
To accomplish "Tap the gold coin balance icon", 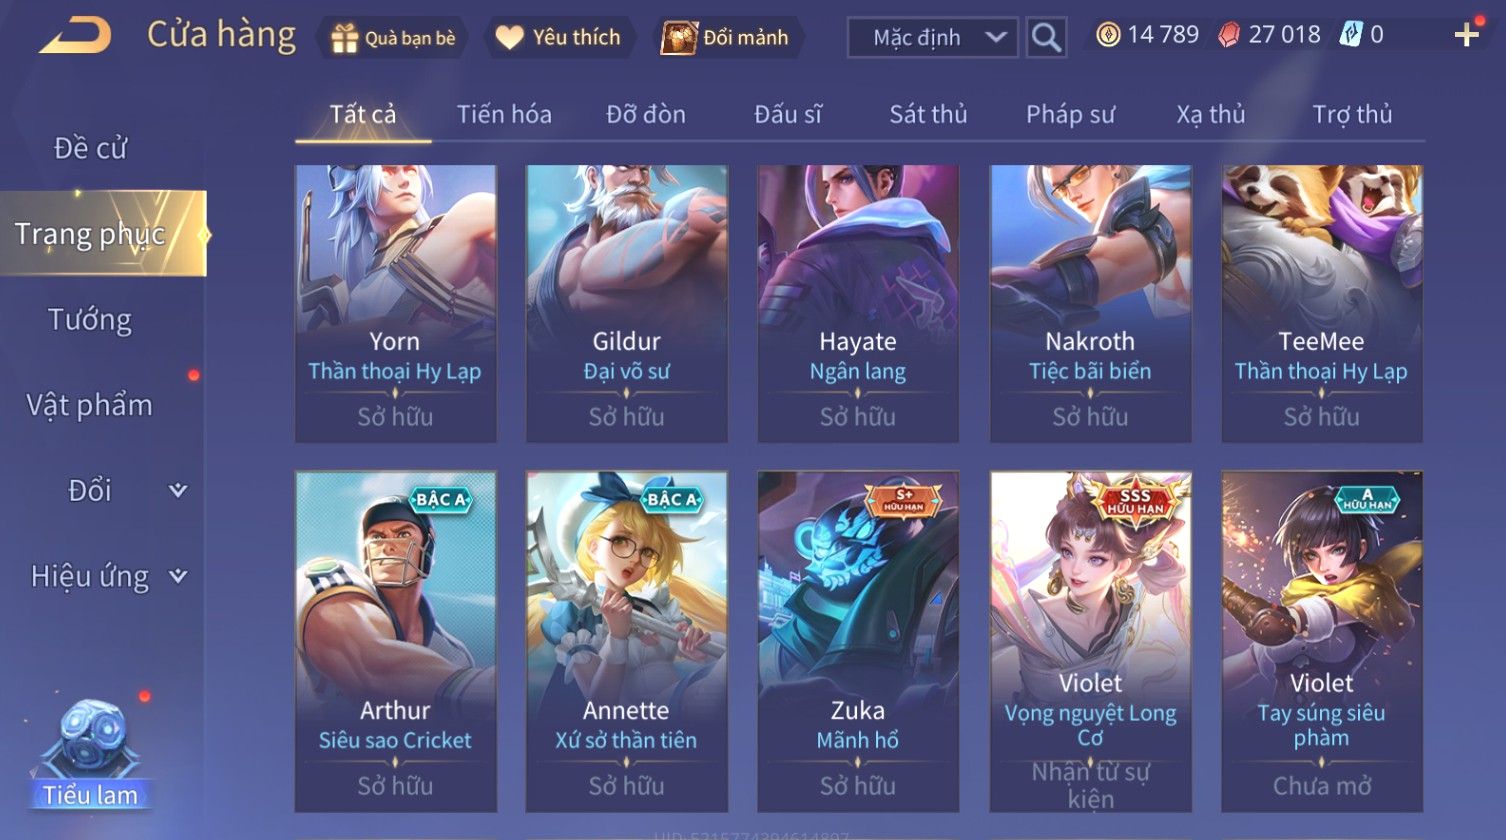I will click(x=1107, y=36).
